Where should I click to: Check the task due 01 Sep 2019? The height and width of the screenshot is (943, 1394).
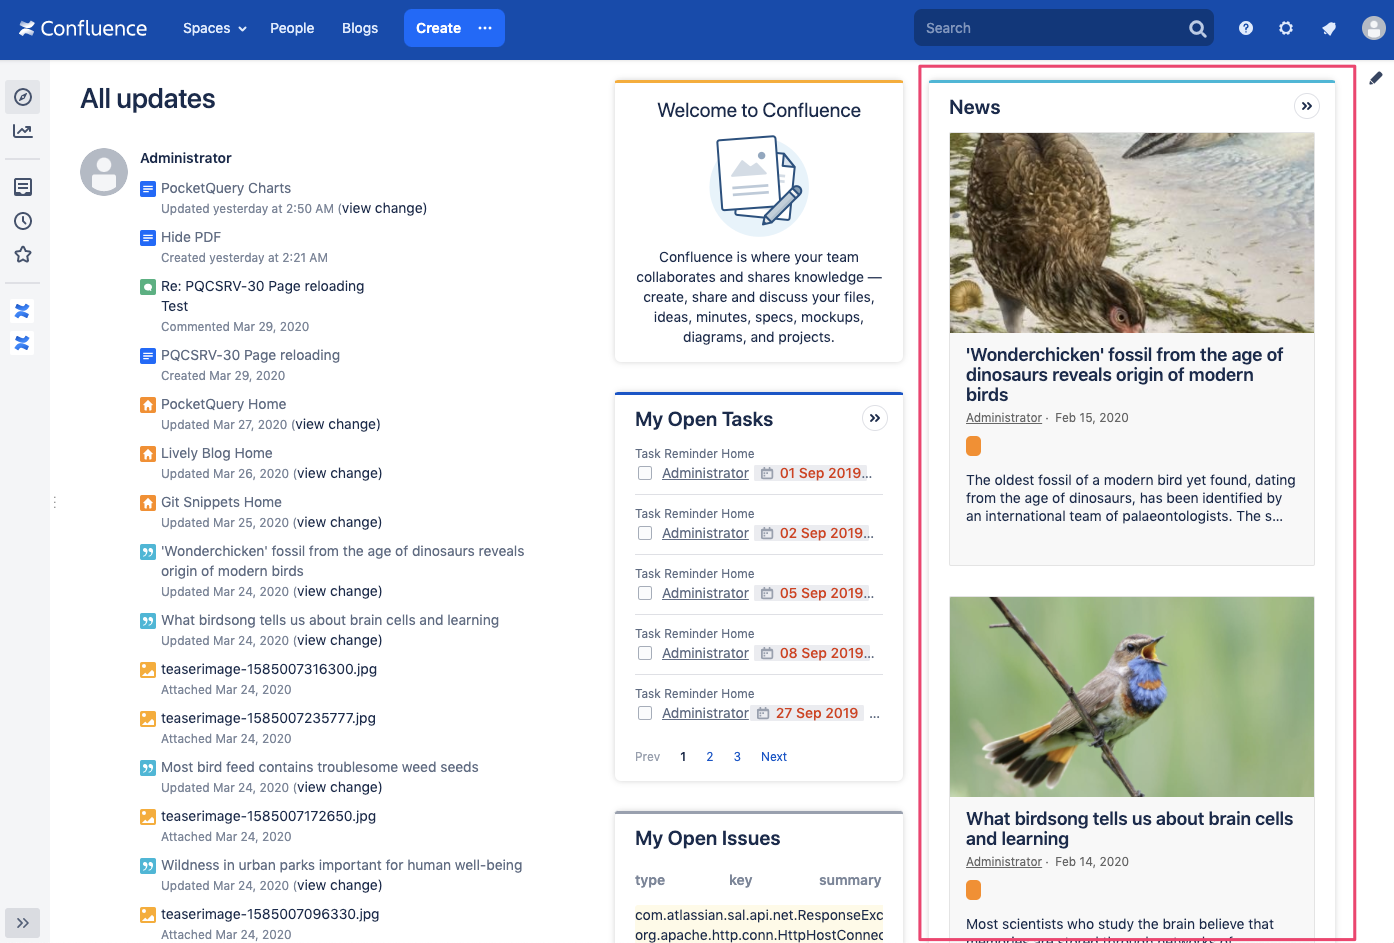(x=645, y=473)
